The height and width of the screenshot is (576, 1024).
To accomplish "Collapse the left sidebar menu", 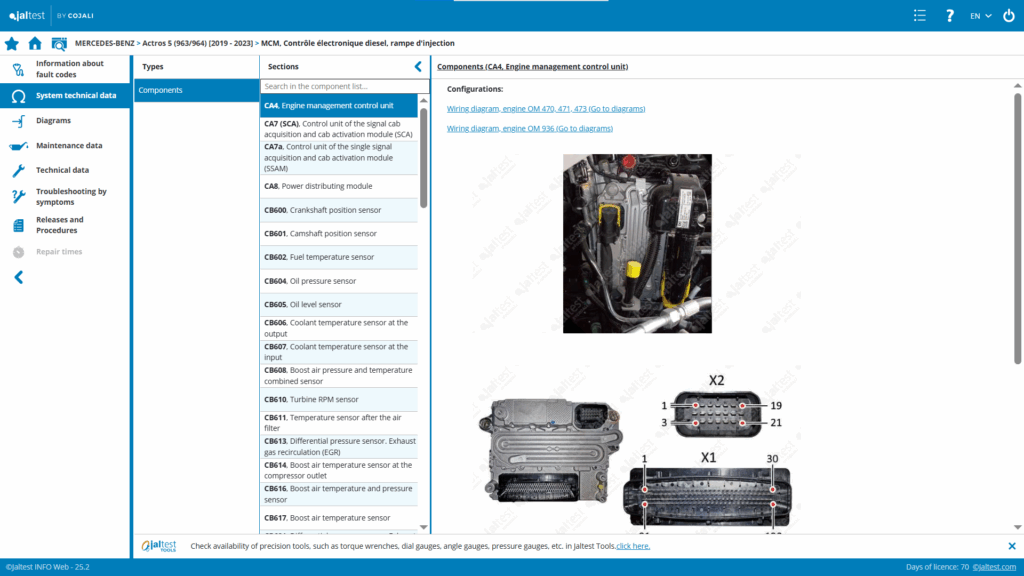I will (x=18, y=277).
